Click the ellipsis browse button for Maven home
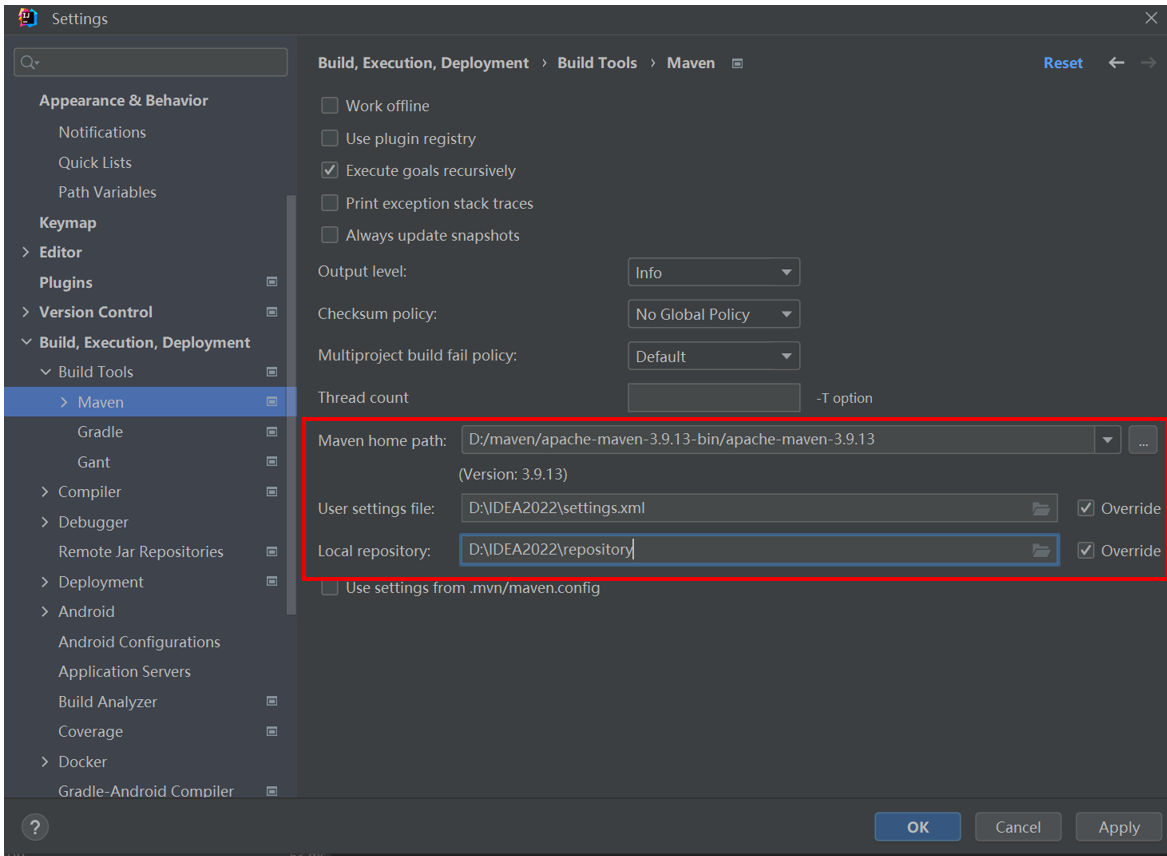 coord(1143,440)
